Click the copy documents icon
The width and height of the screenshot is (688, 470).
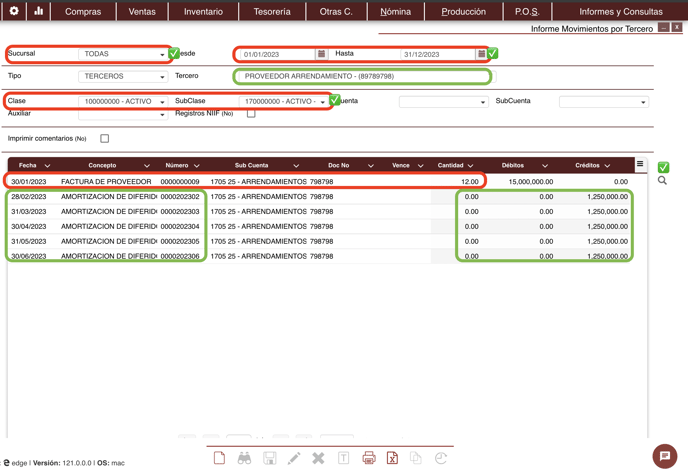[416, 458]
